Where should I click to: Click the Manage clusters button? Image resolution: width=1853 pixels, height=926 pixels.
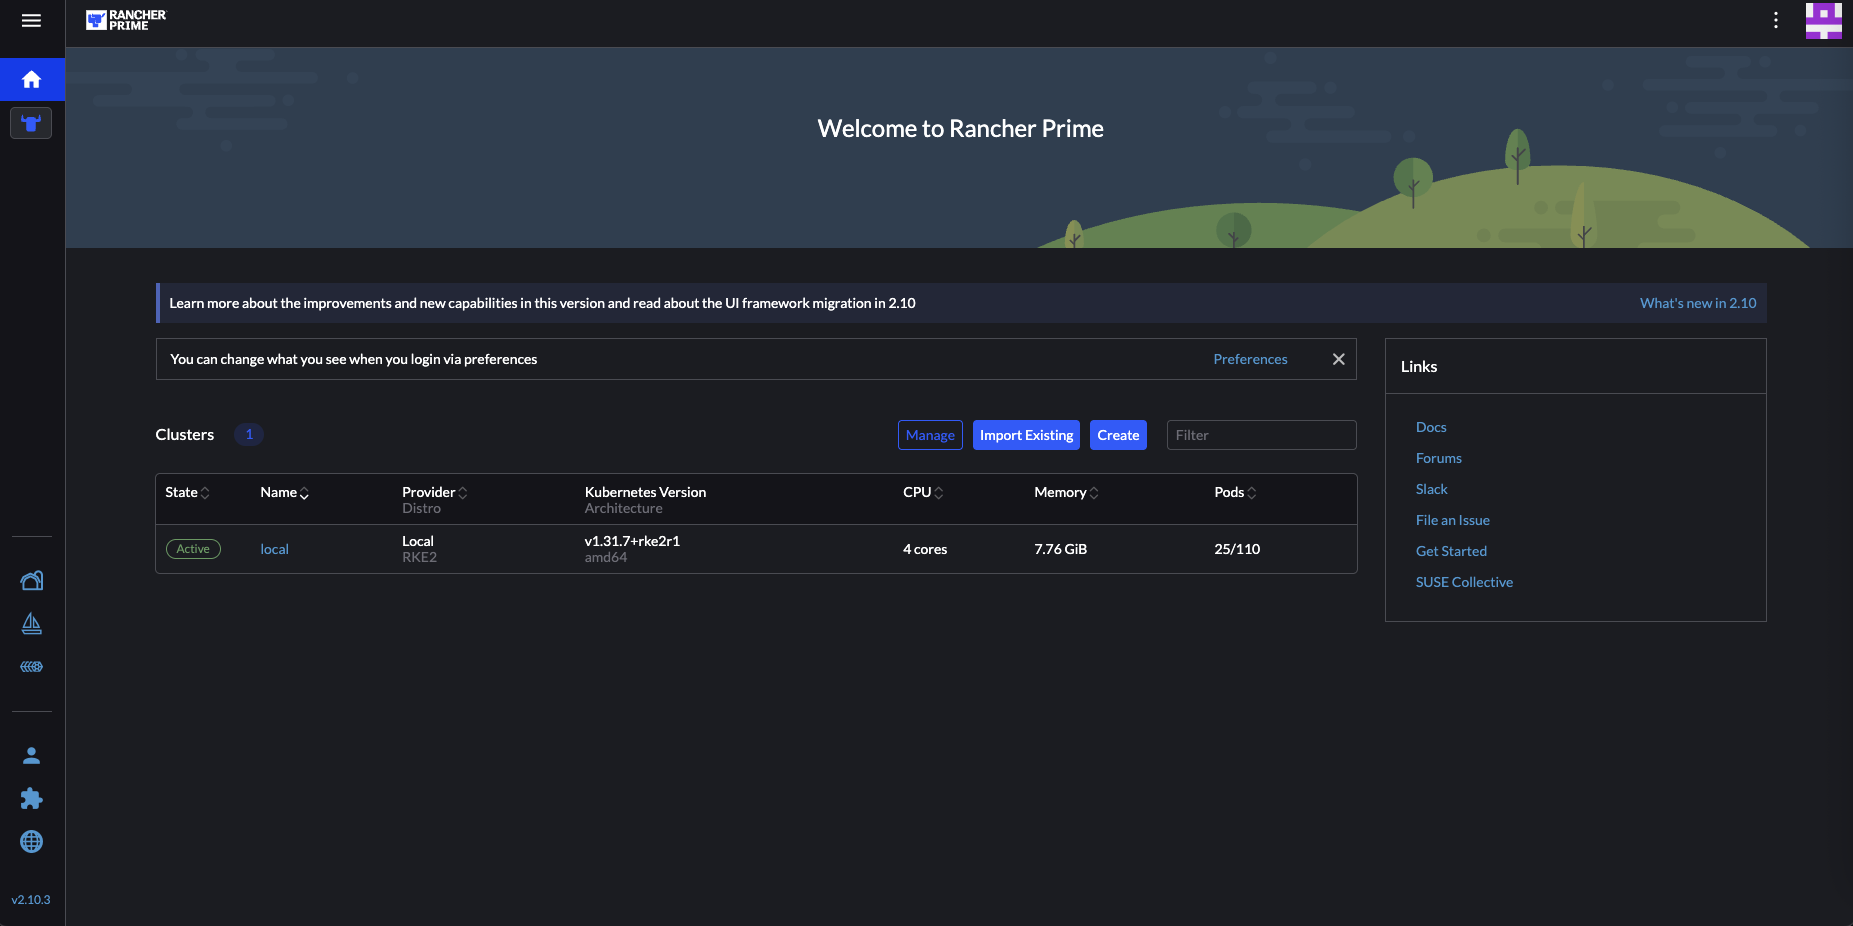pos(930,435)
